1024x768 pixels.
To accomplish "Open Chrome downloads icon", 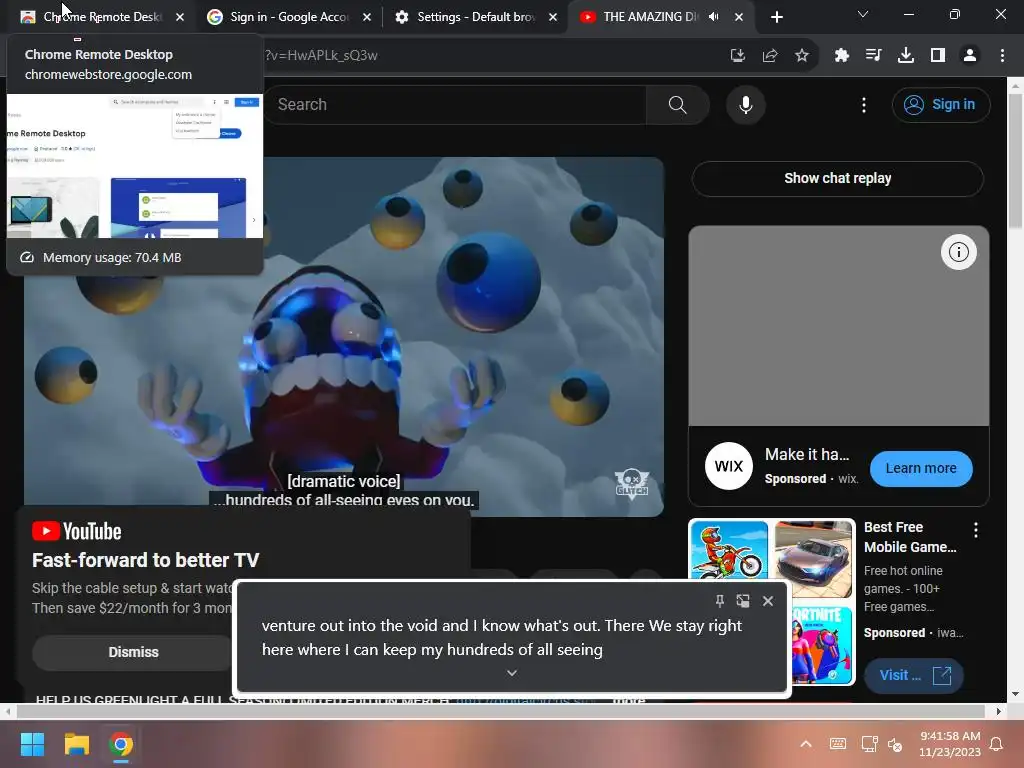I will (906, 56).
